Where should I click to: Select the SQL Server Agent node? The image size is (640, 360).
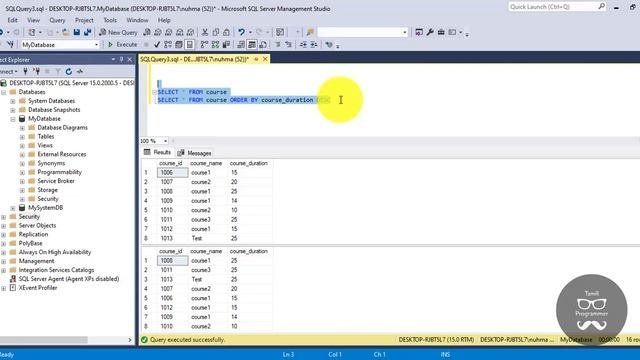pyautogui.click(x=69, y=279)
